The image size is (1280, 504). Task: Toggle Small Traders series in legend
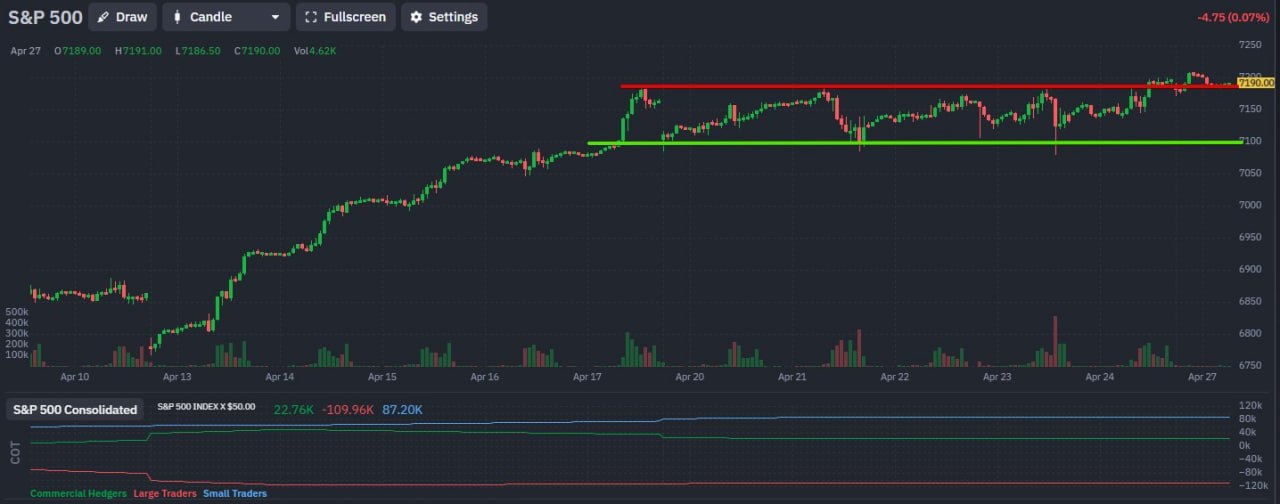click(x=235, y=494)
